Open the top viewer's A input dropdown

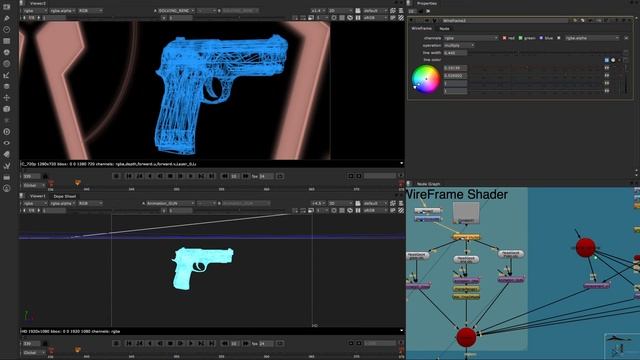[x=176, y=11]
